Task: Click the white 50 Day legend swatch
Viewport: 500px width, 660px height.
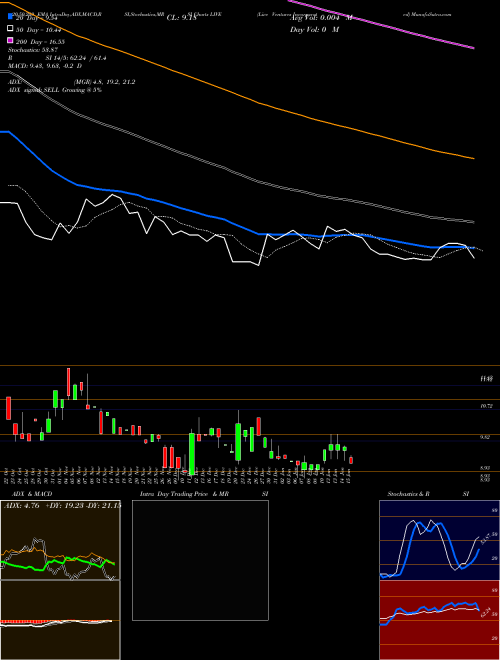Action: [x=10, y=29]
